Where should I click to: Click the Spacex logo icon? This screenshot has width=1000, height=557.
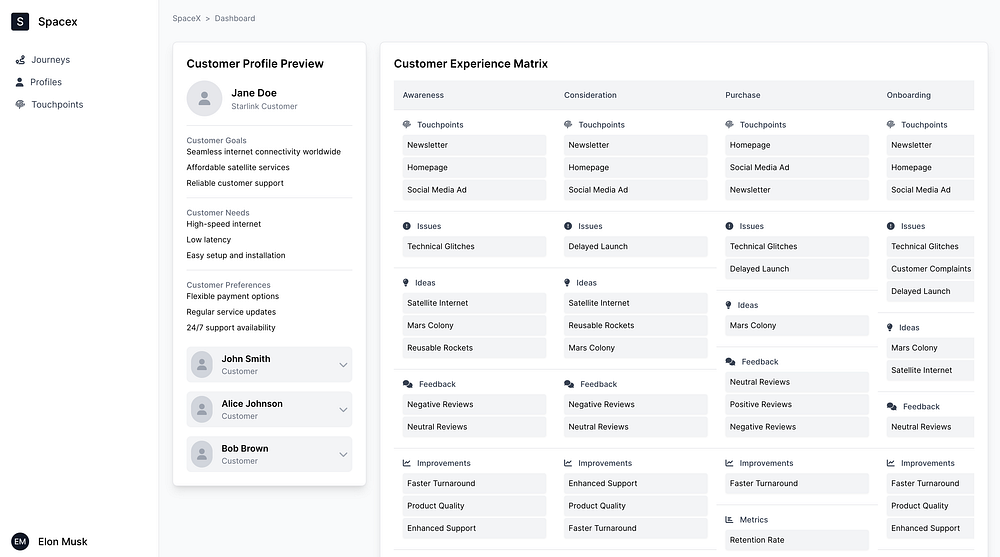point(20,21)
